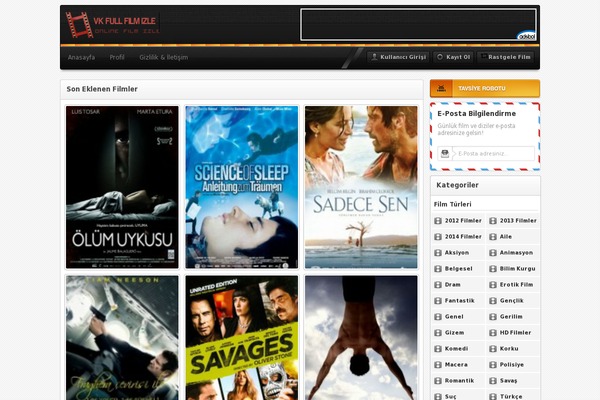The height and width of the screenshot is (400, 600).
Task: Select the 2014 Filmler category
Action: click(458, 237)
